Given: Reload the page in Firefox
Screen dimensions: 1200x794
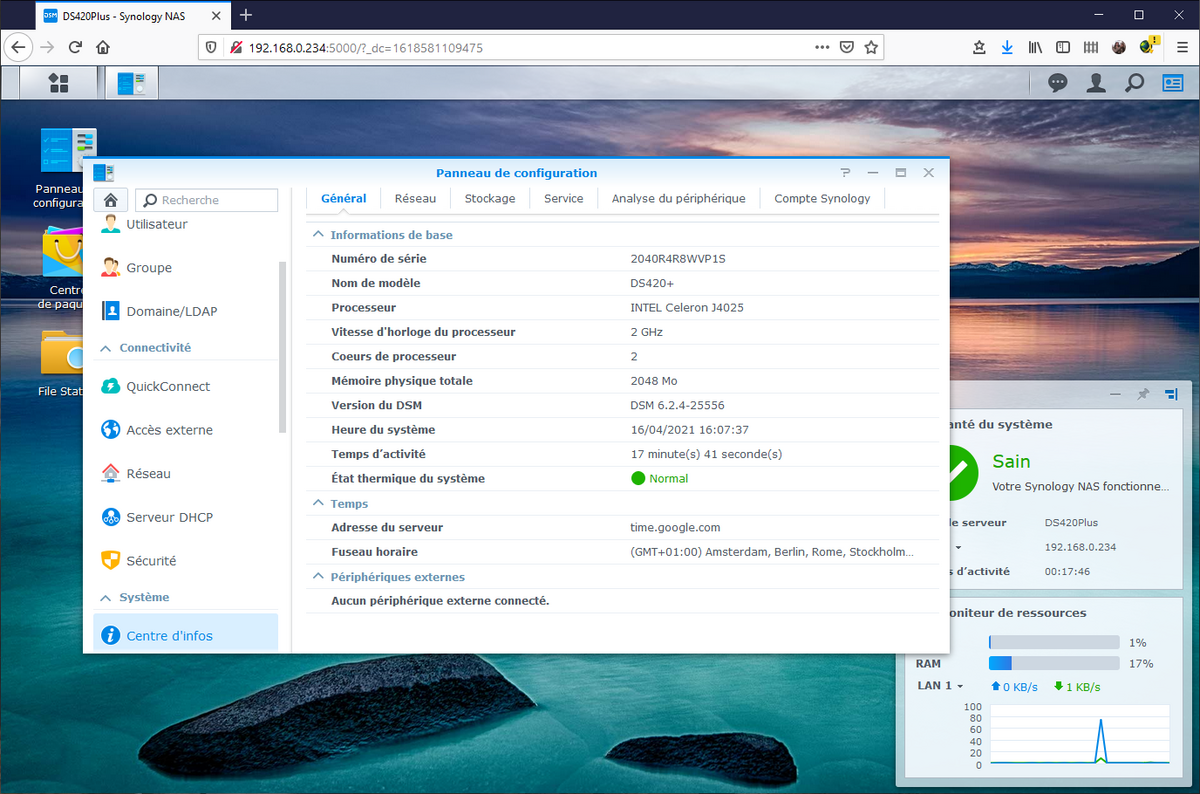Looking at the screenshot, I should 75,47.
